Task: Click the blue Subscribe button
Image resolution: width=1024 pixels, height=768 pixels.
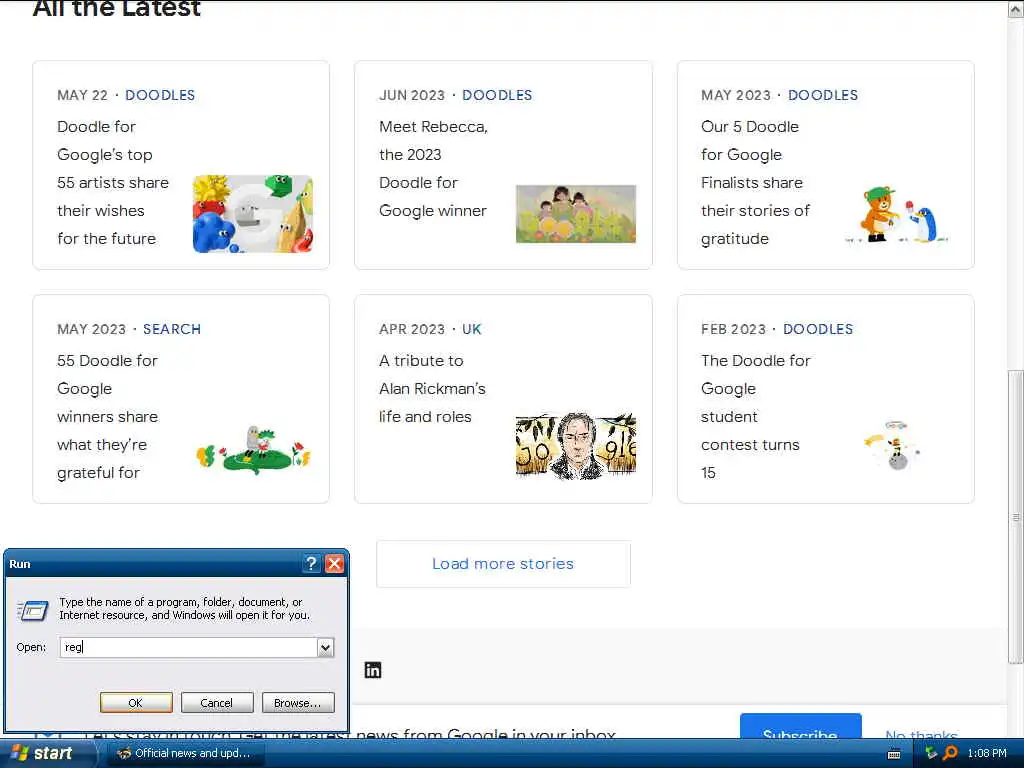Action: pyautogui.click(x=800, y=726)
